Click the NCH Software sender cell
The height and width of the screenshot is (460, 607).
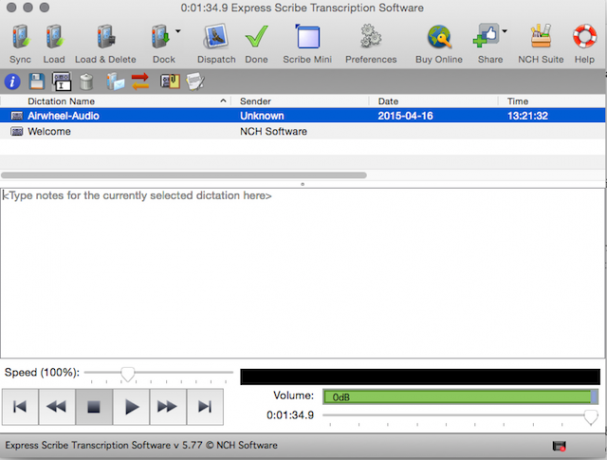coord(274,132)
